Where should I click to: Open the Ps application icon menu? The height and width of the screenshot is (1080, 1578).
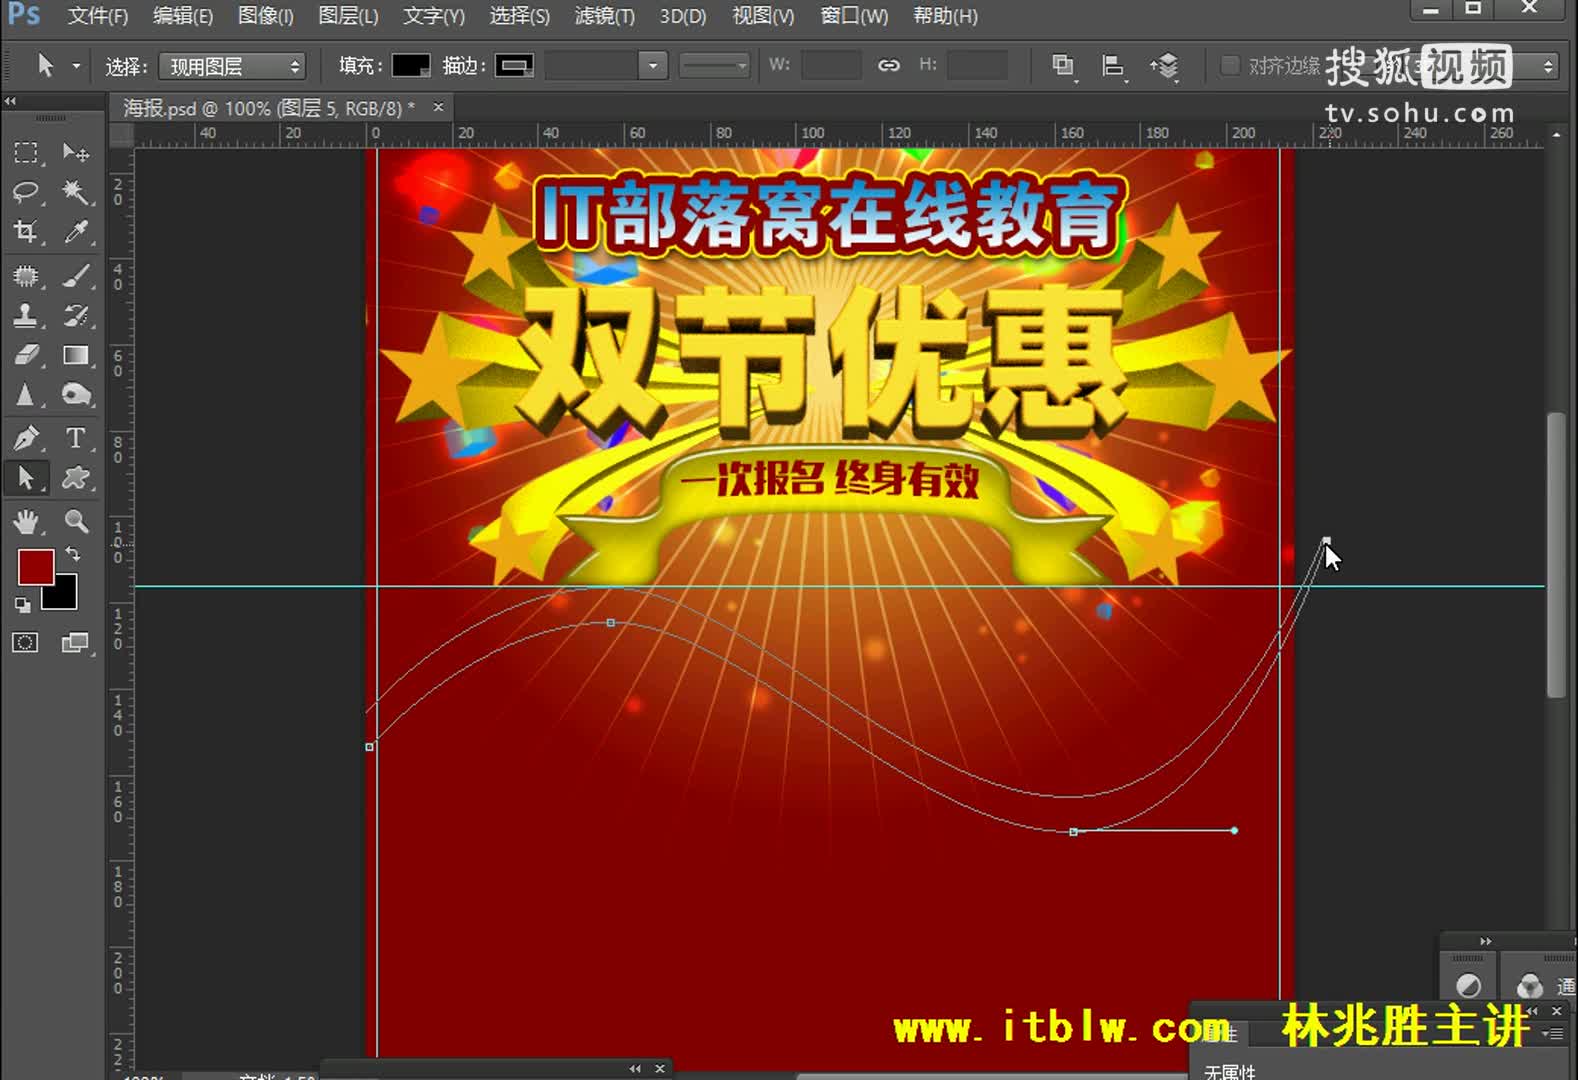pyautogui.click(x=24, y=14)
